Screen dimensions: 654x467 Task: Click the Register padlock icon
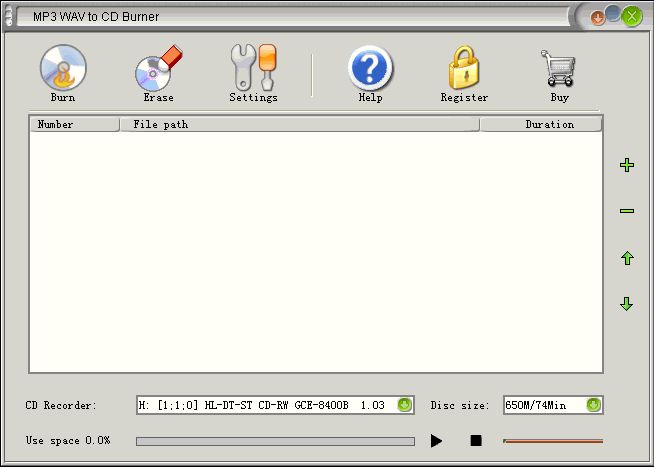pyautogui.click(x=464, y=67)
